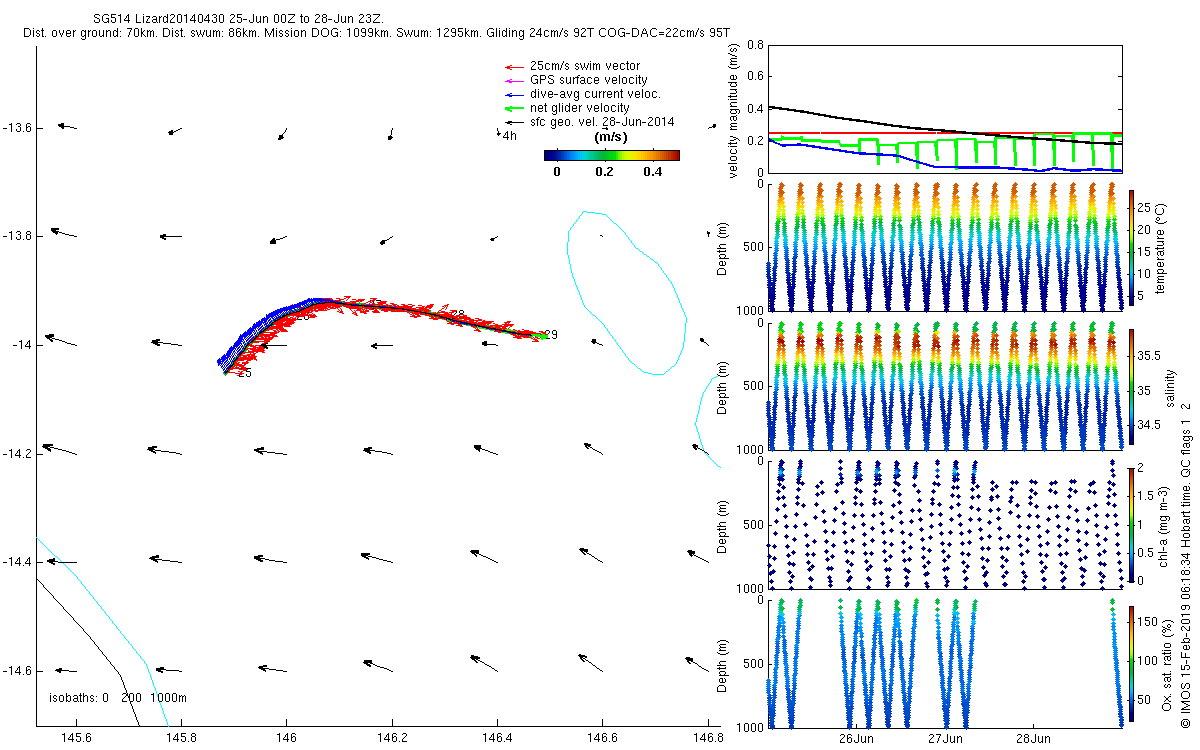This screenshot has width=1200, height=750.
Task: Click the green net glider velocity legend marker
Action: 514,108
